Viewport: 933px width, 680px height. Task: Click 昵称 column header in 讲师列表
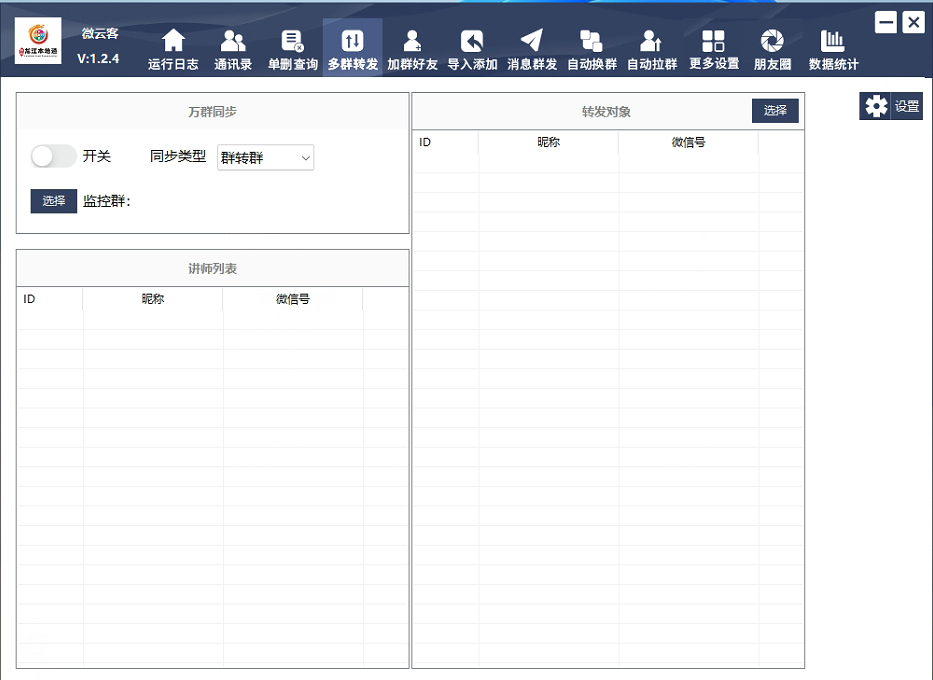pos(152,299)
